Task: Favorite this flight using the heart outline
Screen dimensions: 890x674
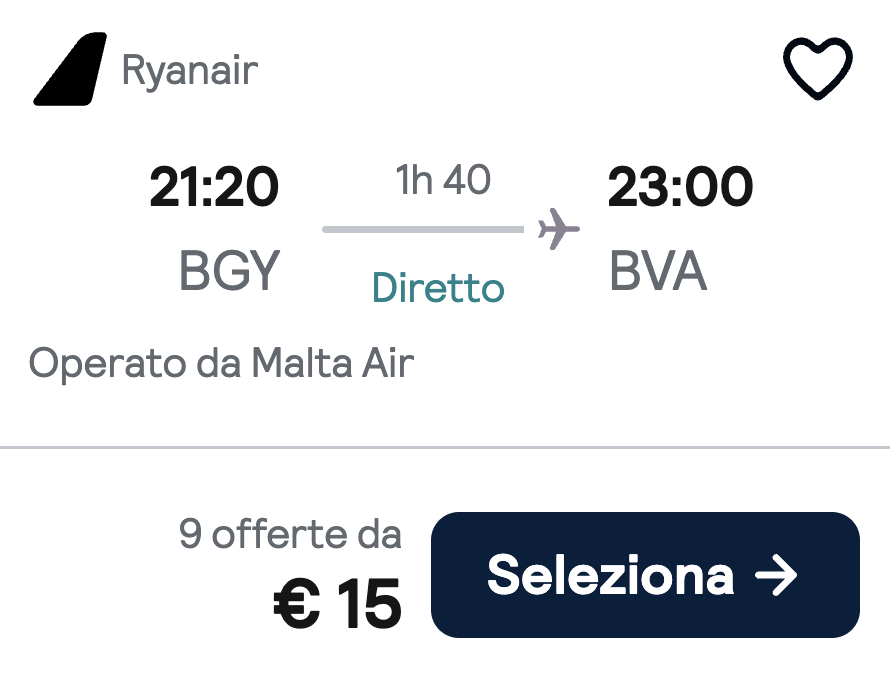Action: pyautogui.click(x=818, y=70)
